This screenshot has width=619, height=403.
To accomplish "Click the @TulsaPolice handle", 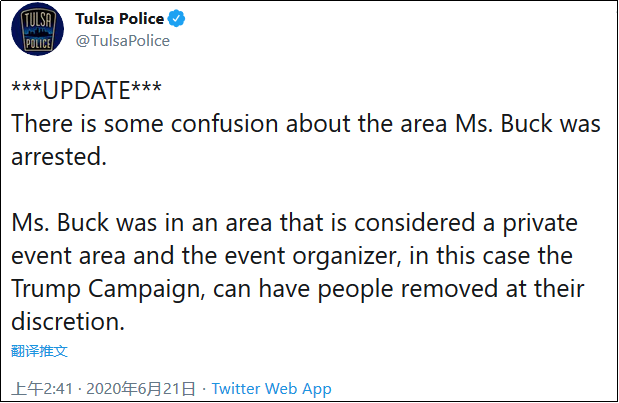I will coord(122,40).
